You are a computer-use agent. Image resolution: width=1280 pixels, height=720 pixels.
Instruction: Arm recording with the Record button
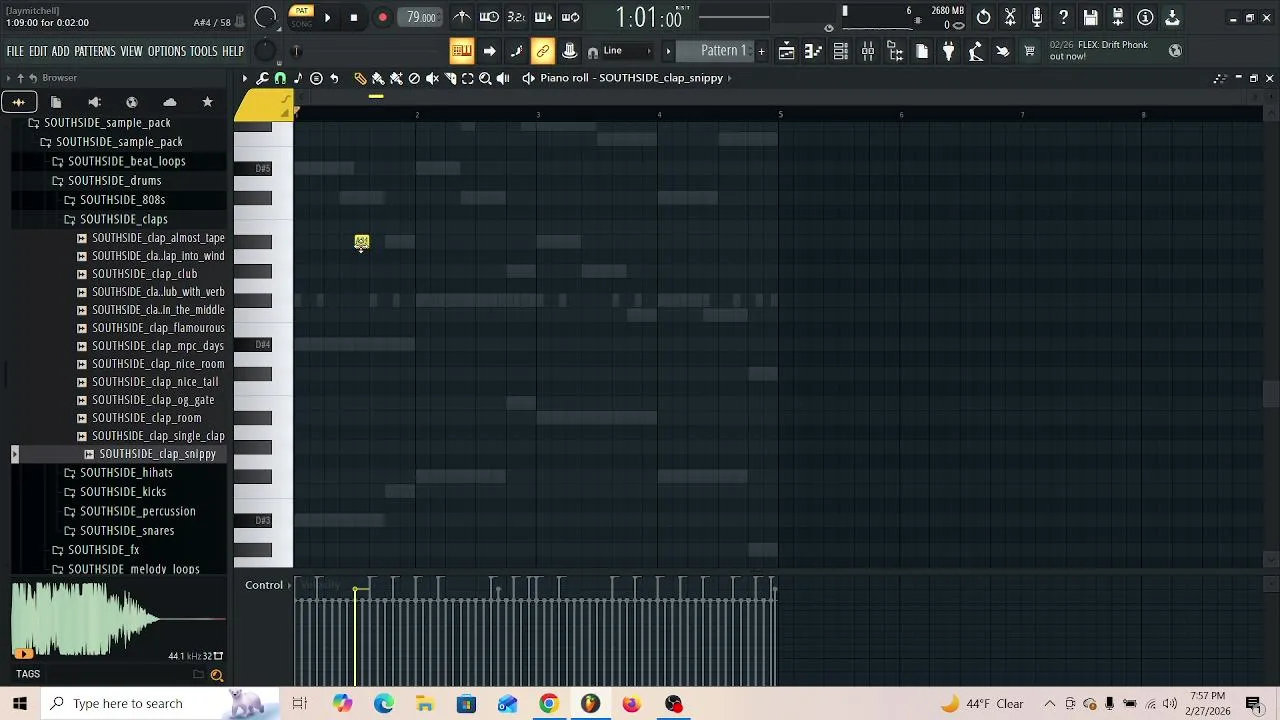pyautogui.click(x=382, y=17)
